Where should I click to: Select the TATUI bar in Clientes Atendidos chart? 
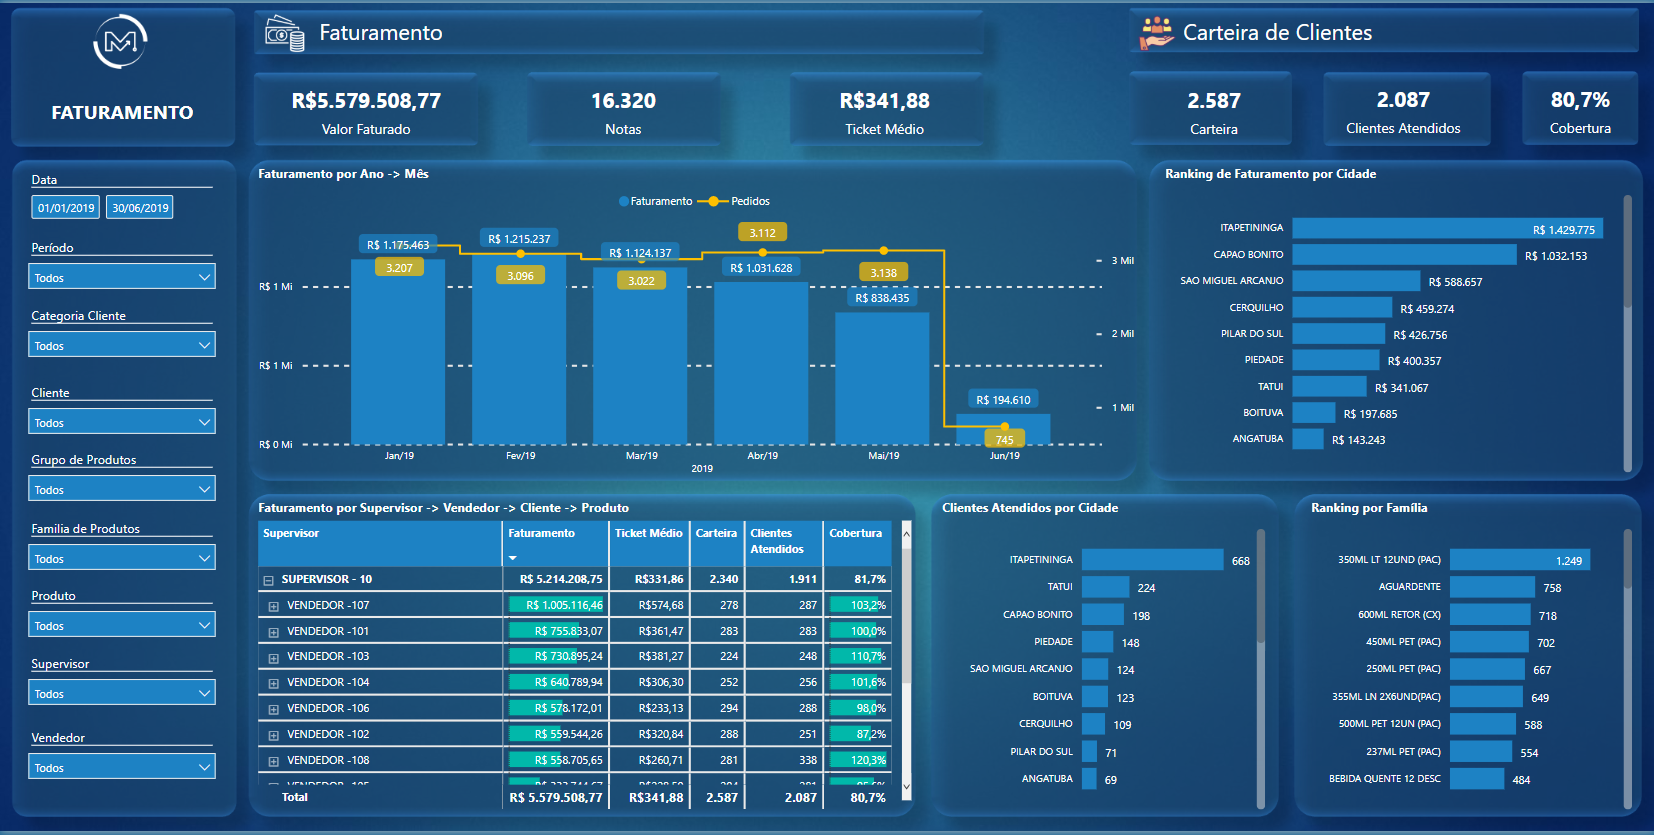[1105, 587]
